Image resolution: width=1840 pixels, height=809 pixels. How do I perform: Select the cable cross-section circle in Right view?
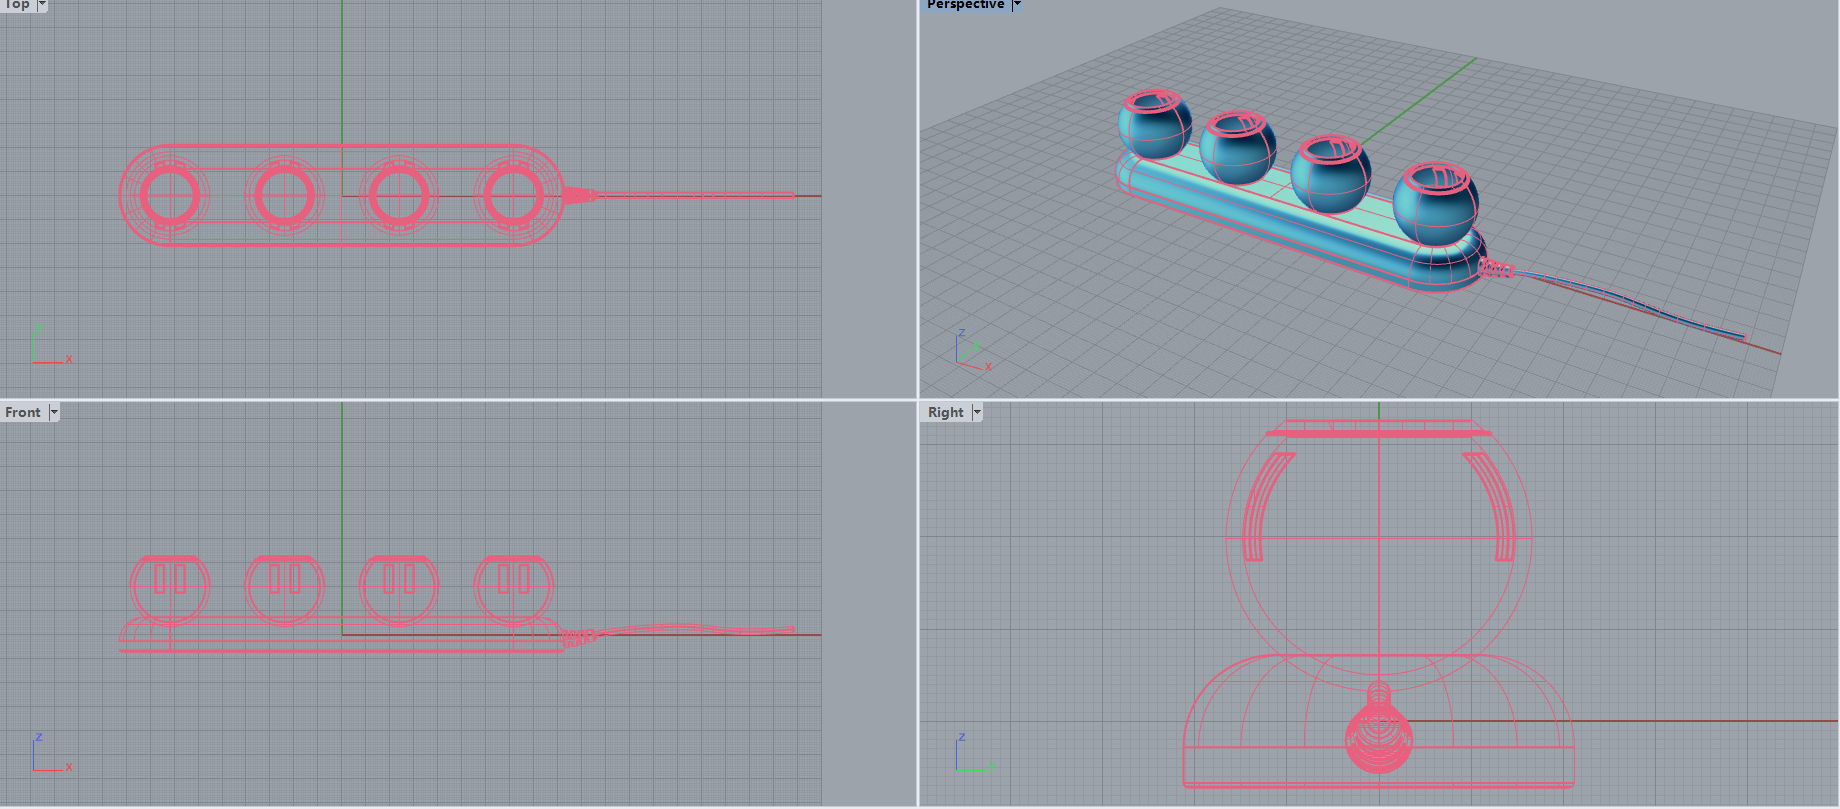(1379, 740)
